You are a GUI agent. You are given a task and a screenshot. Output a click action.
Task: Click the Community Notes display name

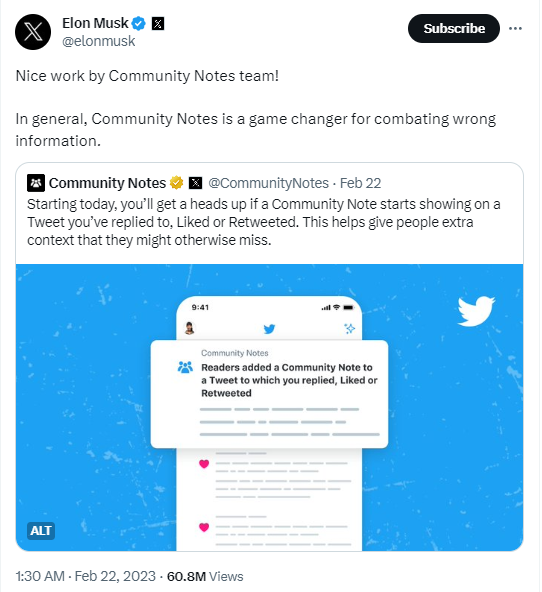tap(107, 183)
